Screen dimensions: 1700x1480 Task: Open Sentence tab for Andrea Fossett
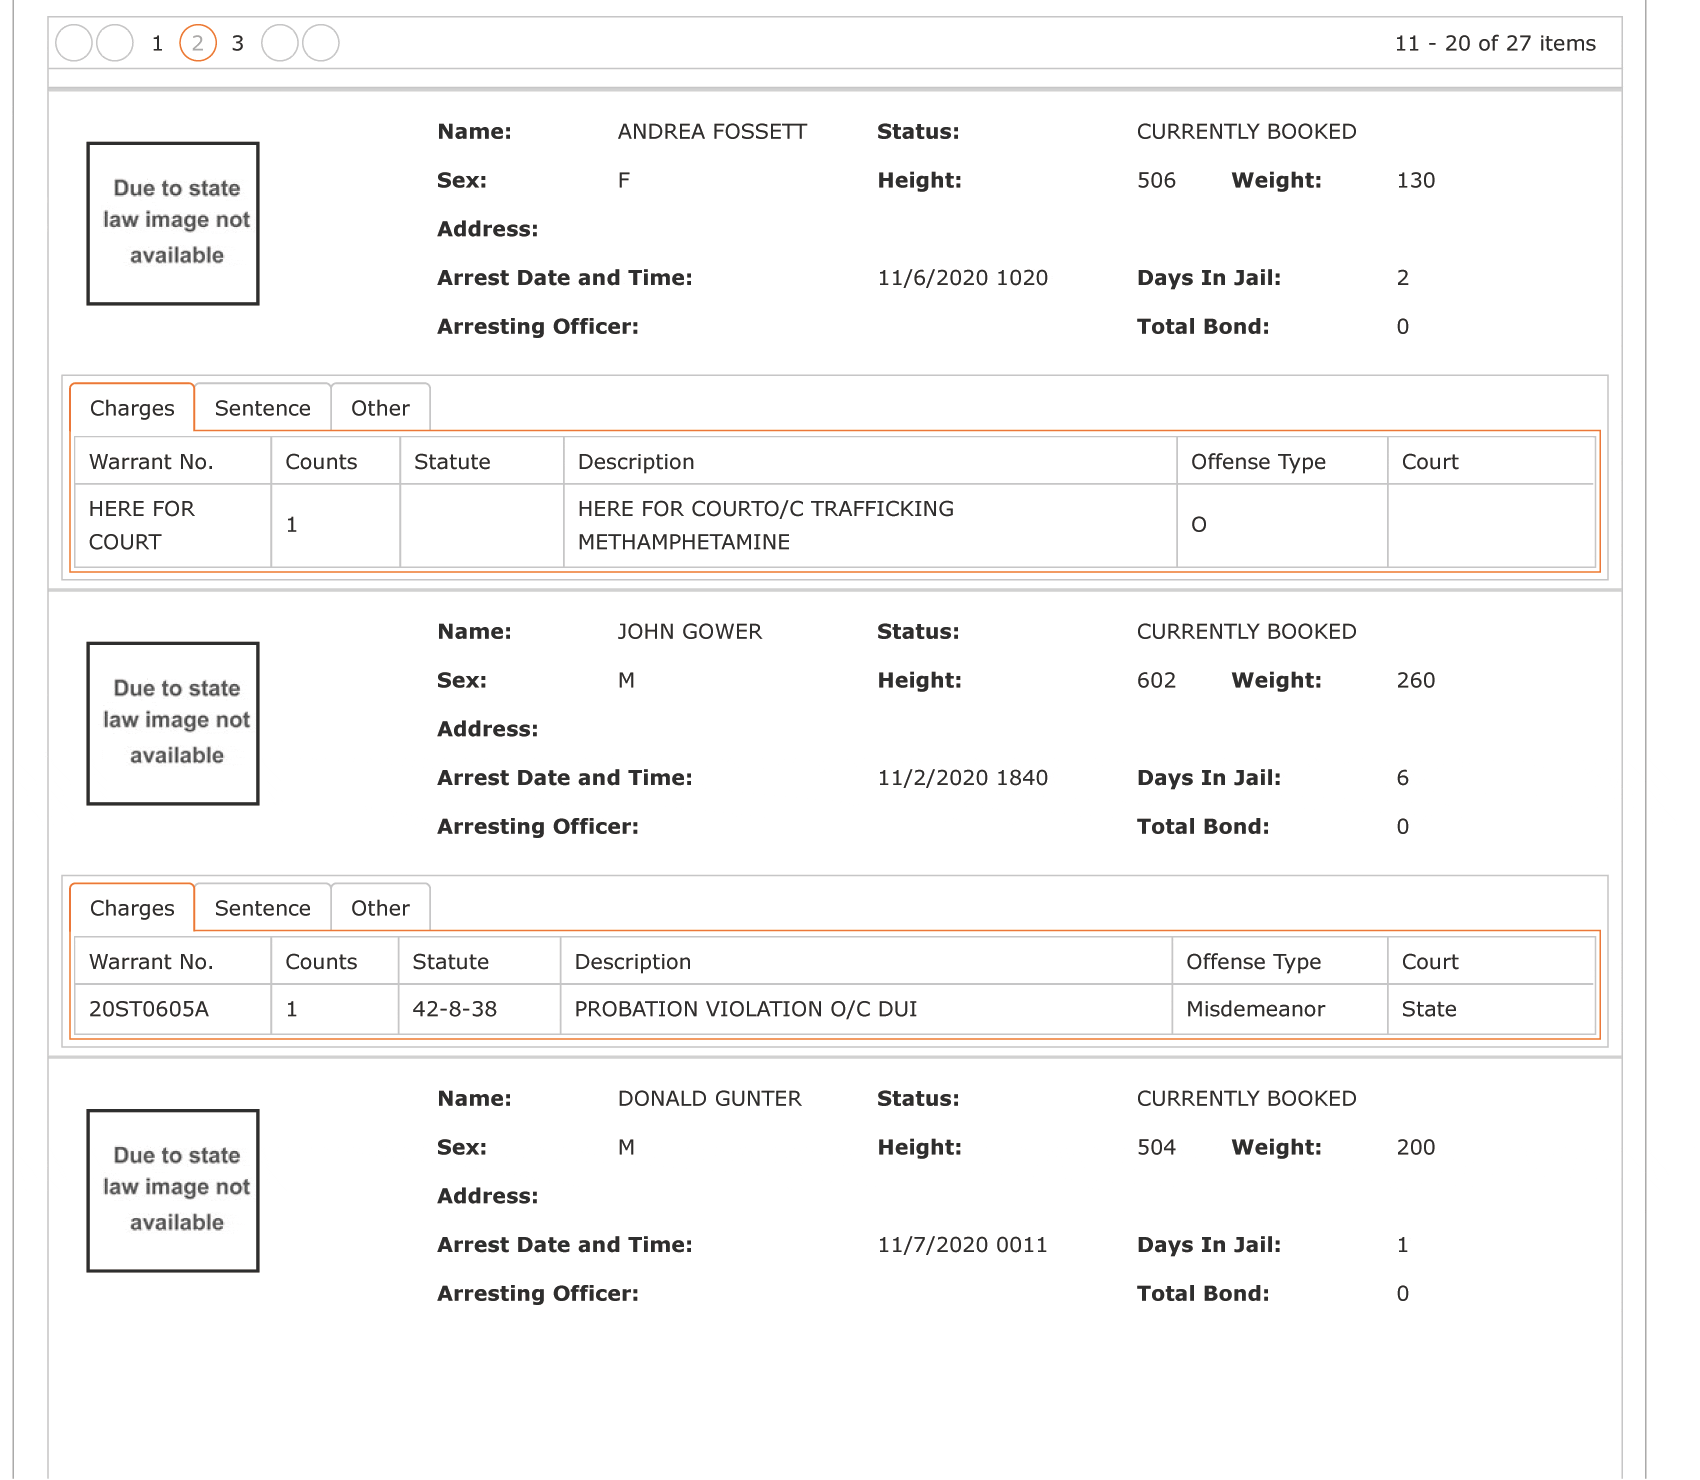[x=263, y=408]
